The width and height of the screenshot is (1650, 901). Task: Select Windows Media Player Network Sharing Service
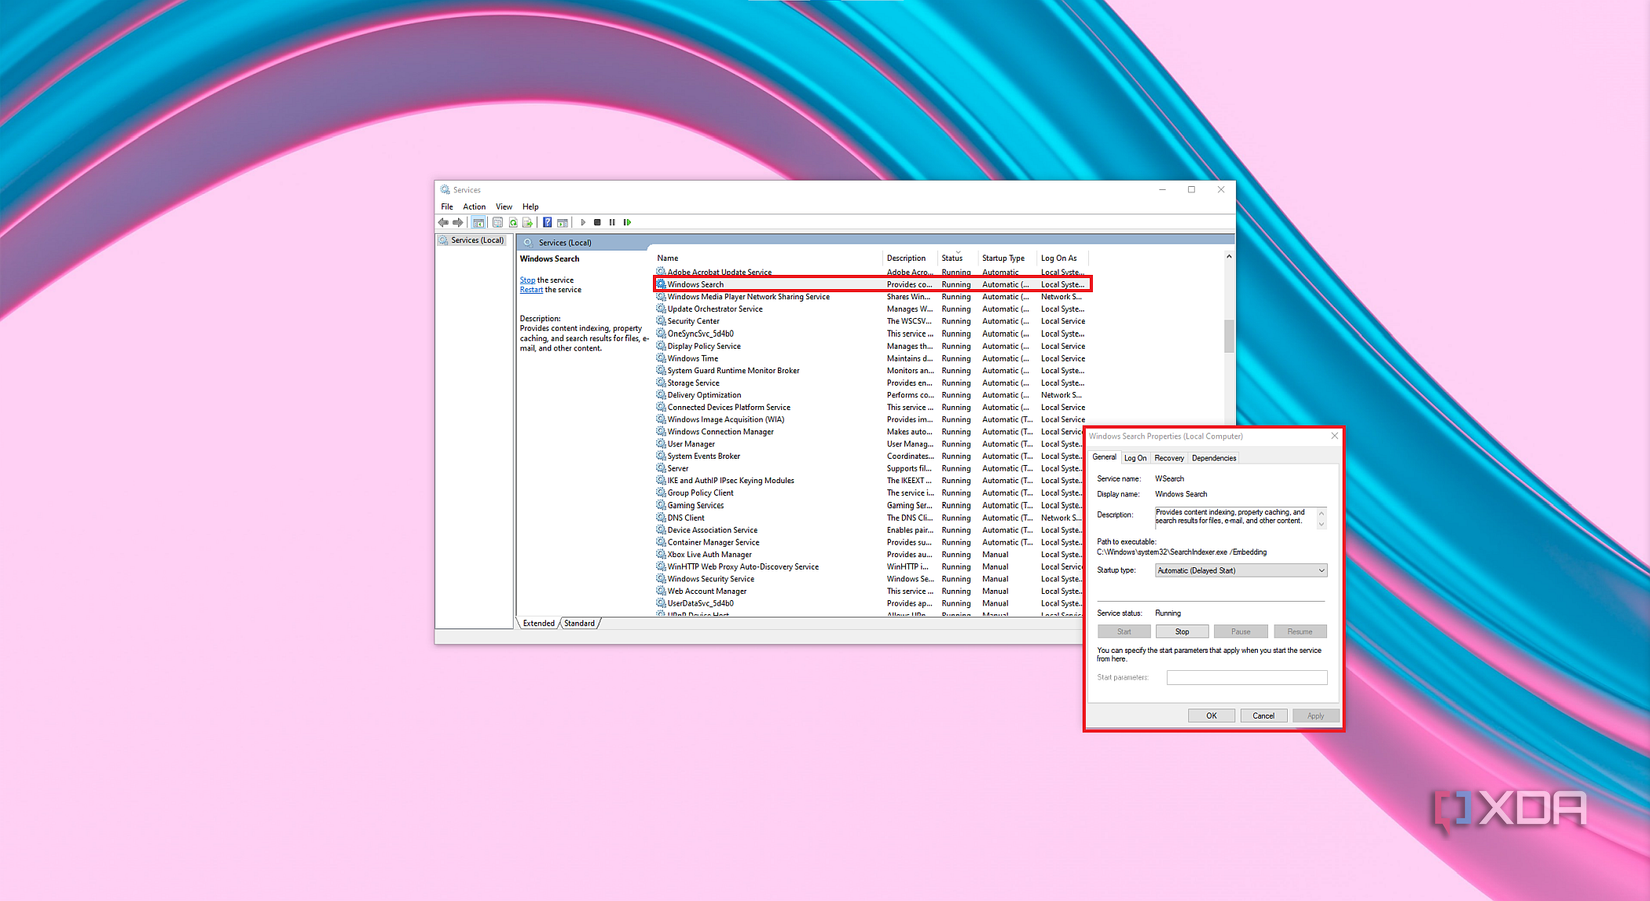[x=872, y=297]
